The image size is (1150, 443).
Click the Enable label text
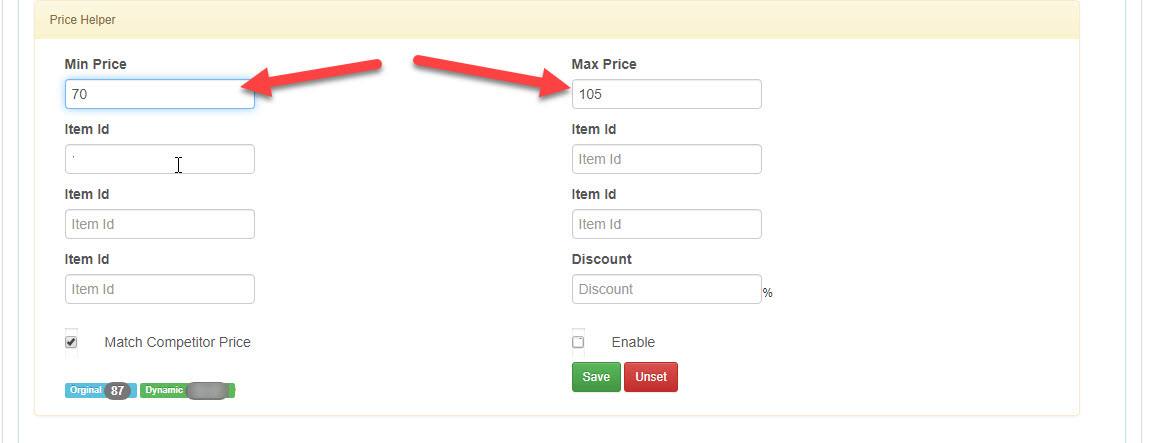[x=633, y=343]
